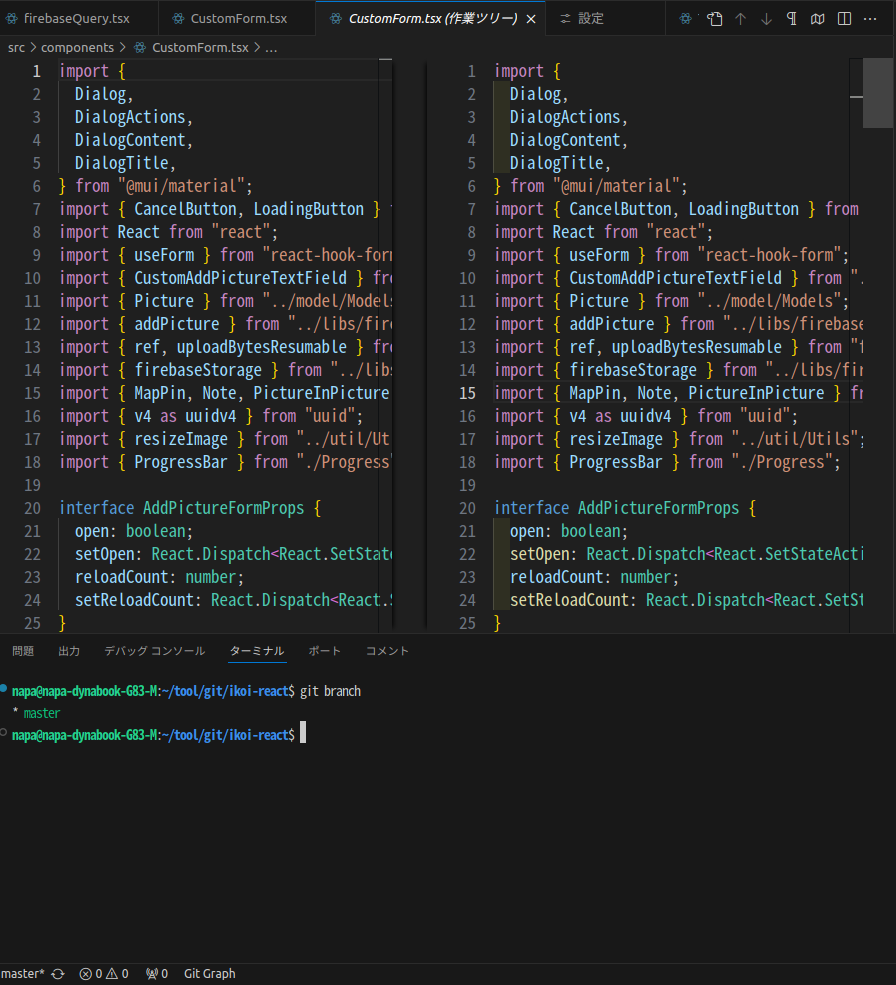Image resolution: width=896 pixels, height=985 pixels.
Task: Click the 'master' branch output in terminal
Action: 41,713
